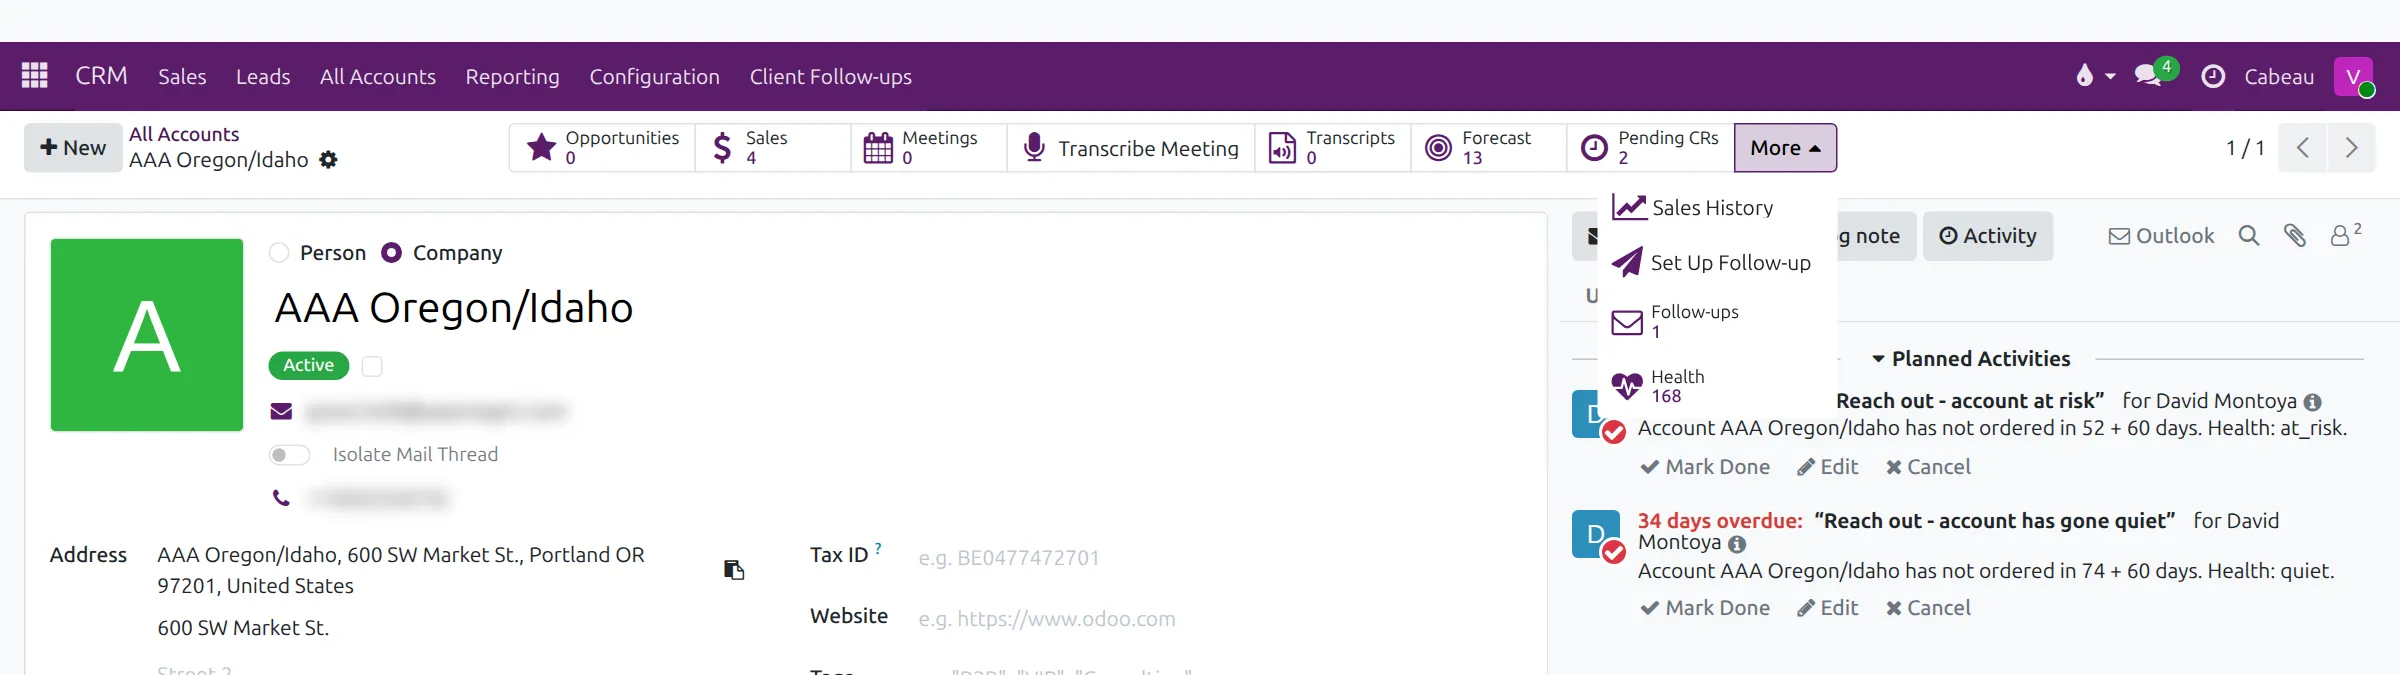Image resolution: width=2400 pixels, height=675 pixels.
Task: Tick the checkbox next to Active badge
Action: 372,366
